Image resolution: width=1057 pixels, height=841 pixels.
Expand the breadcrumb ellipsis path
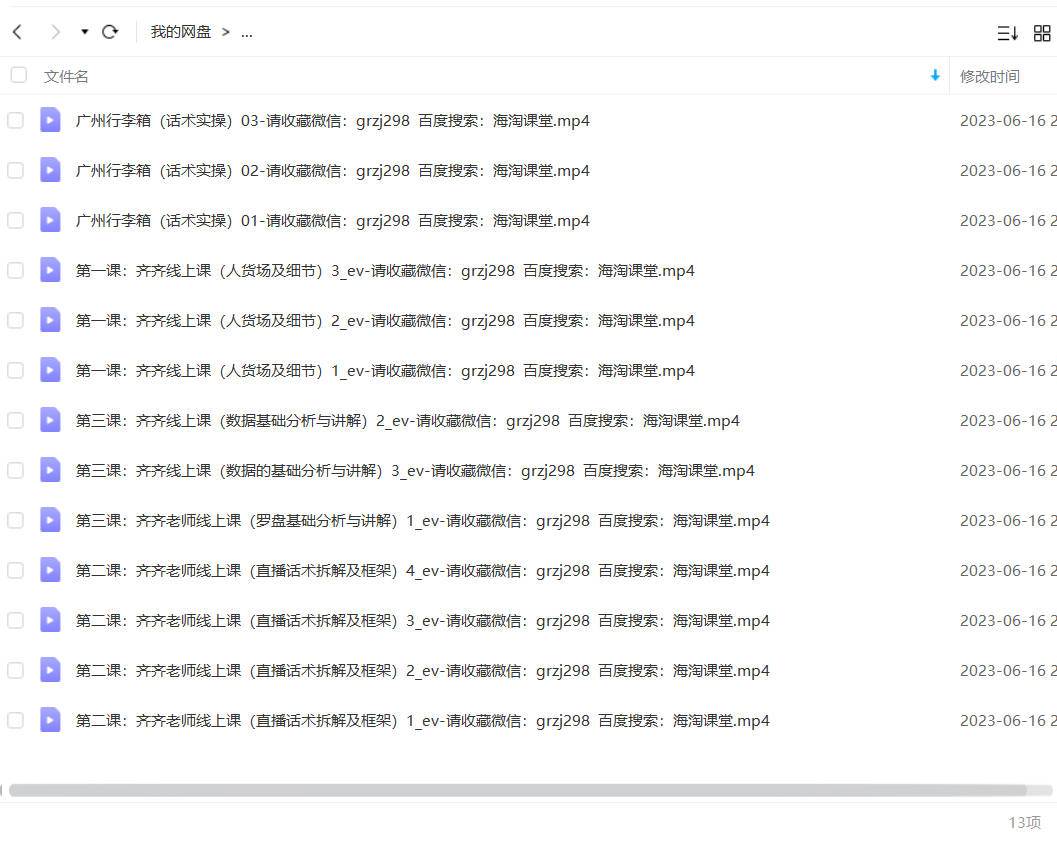(247, 32)
